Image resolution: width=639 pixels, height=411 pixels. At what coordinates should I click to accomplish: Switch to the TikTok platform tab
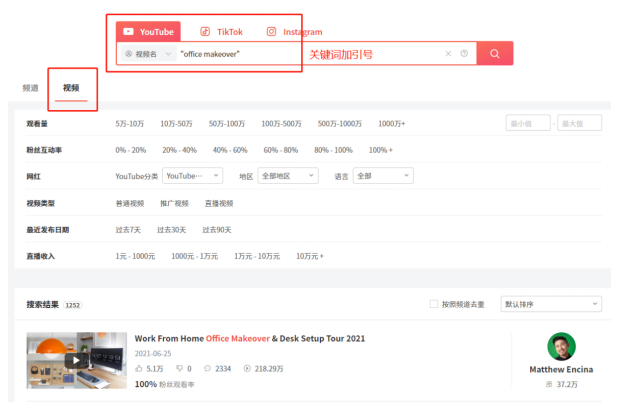(222, 32)
